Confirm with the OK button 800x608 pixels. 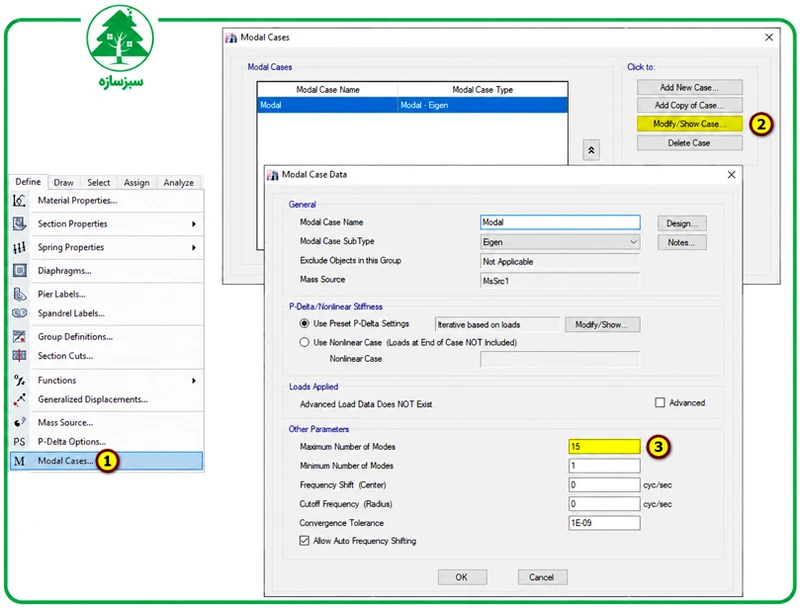pyautogui.click(x=462, y=577)
